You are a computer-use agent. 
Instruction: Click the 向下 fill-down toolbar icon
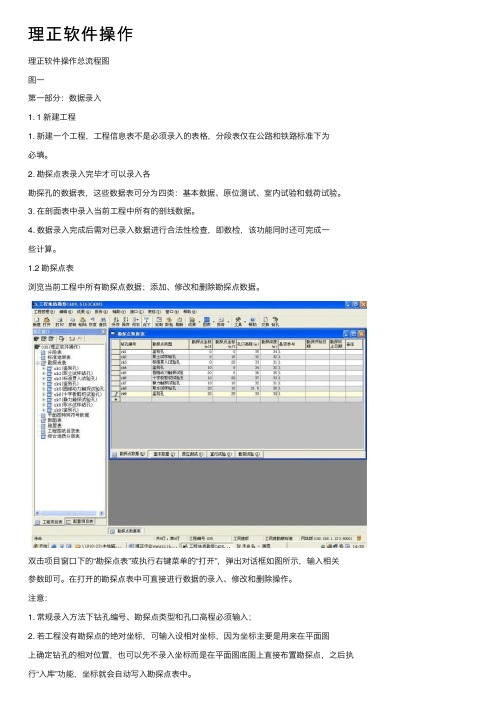(146, 322)
